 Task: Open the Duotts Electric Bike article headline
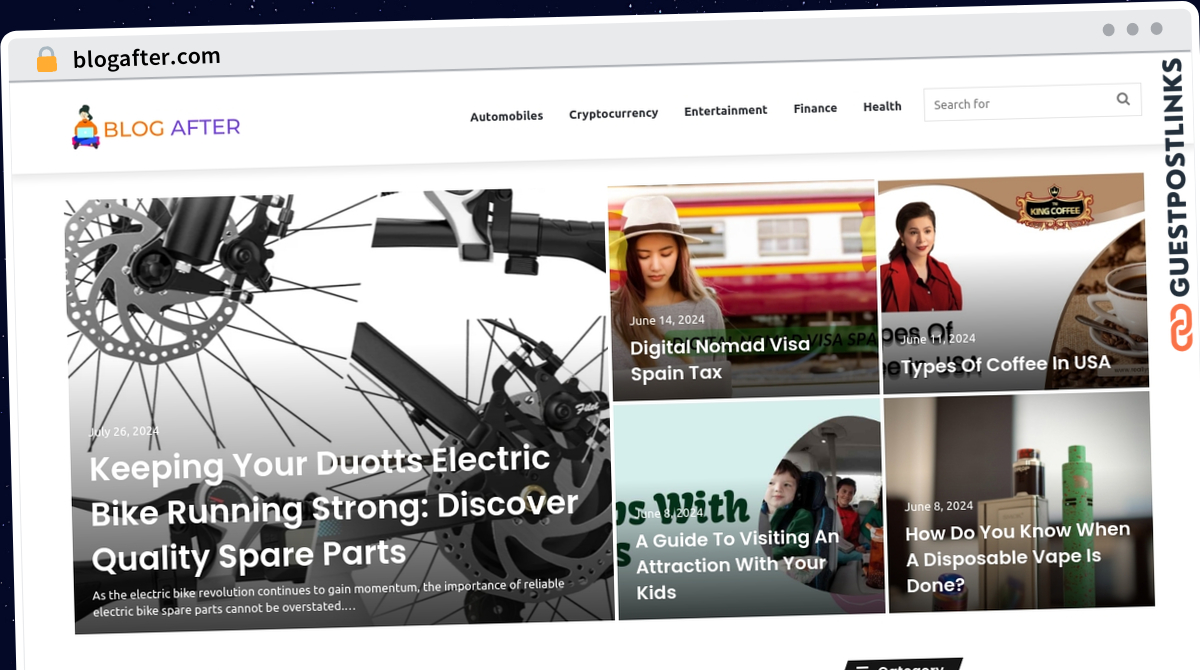pyautogui.click(x=335, y=509)
